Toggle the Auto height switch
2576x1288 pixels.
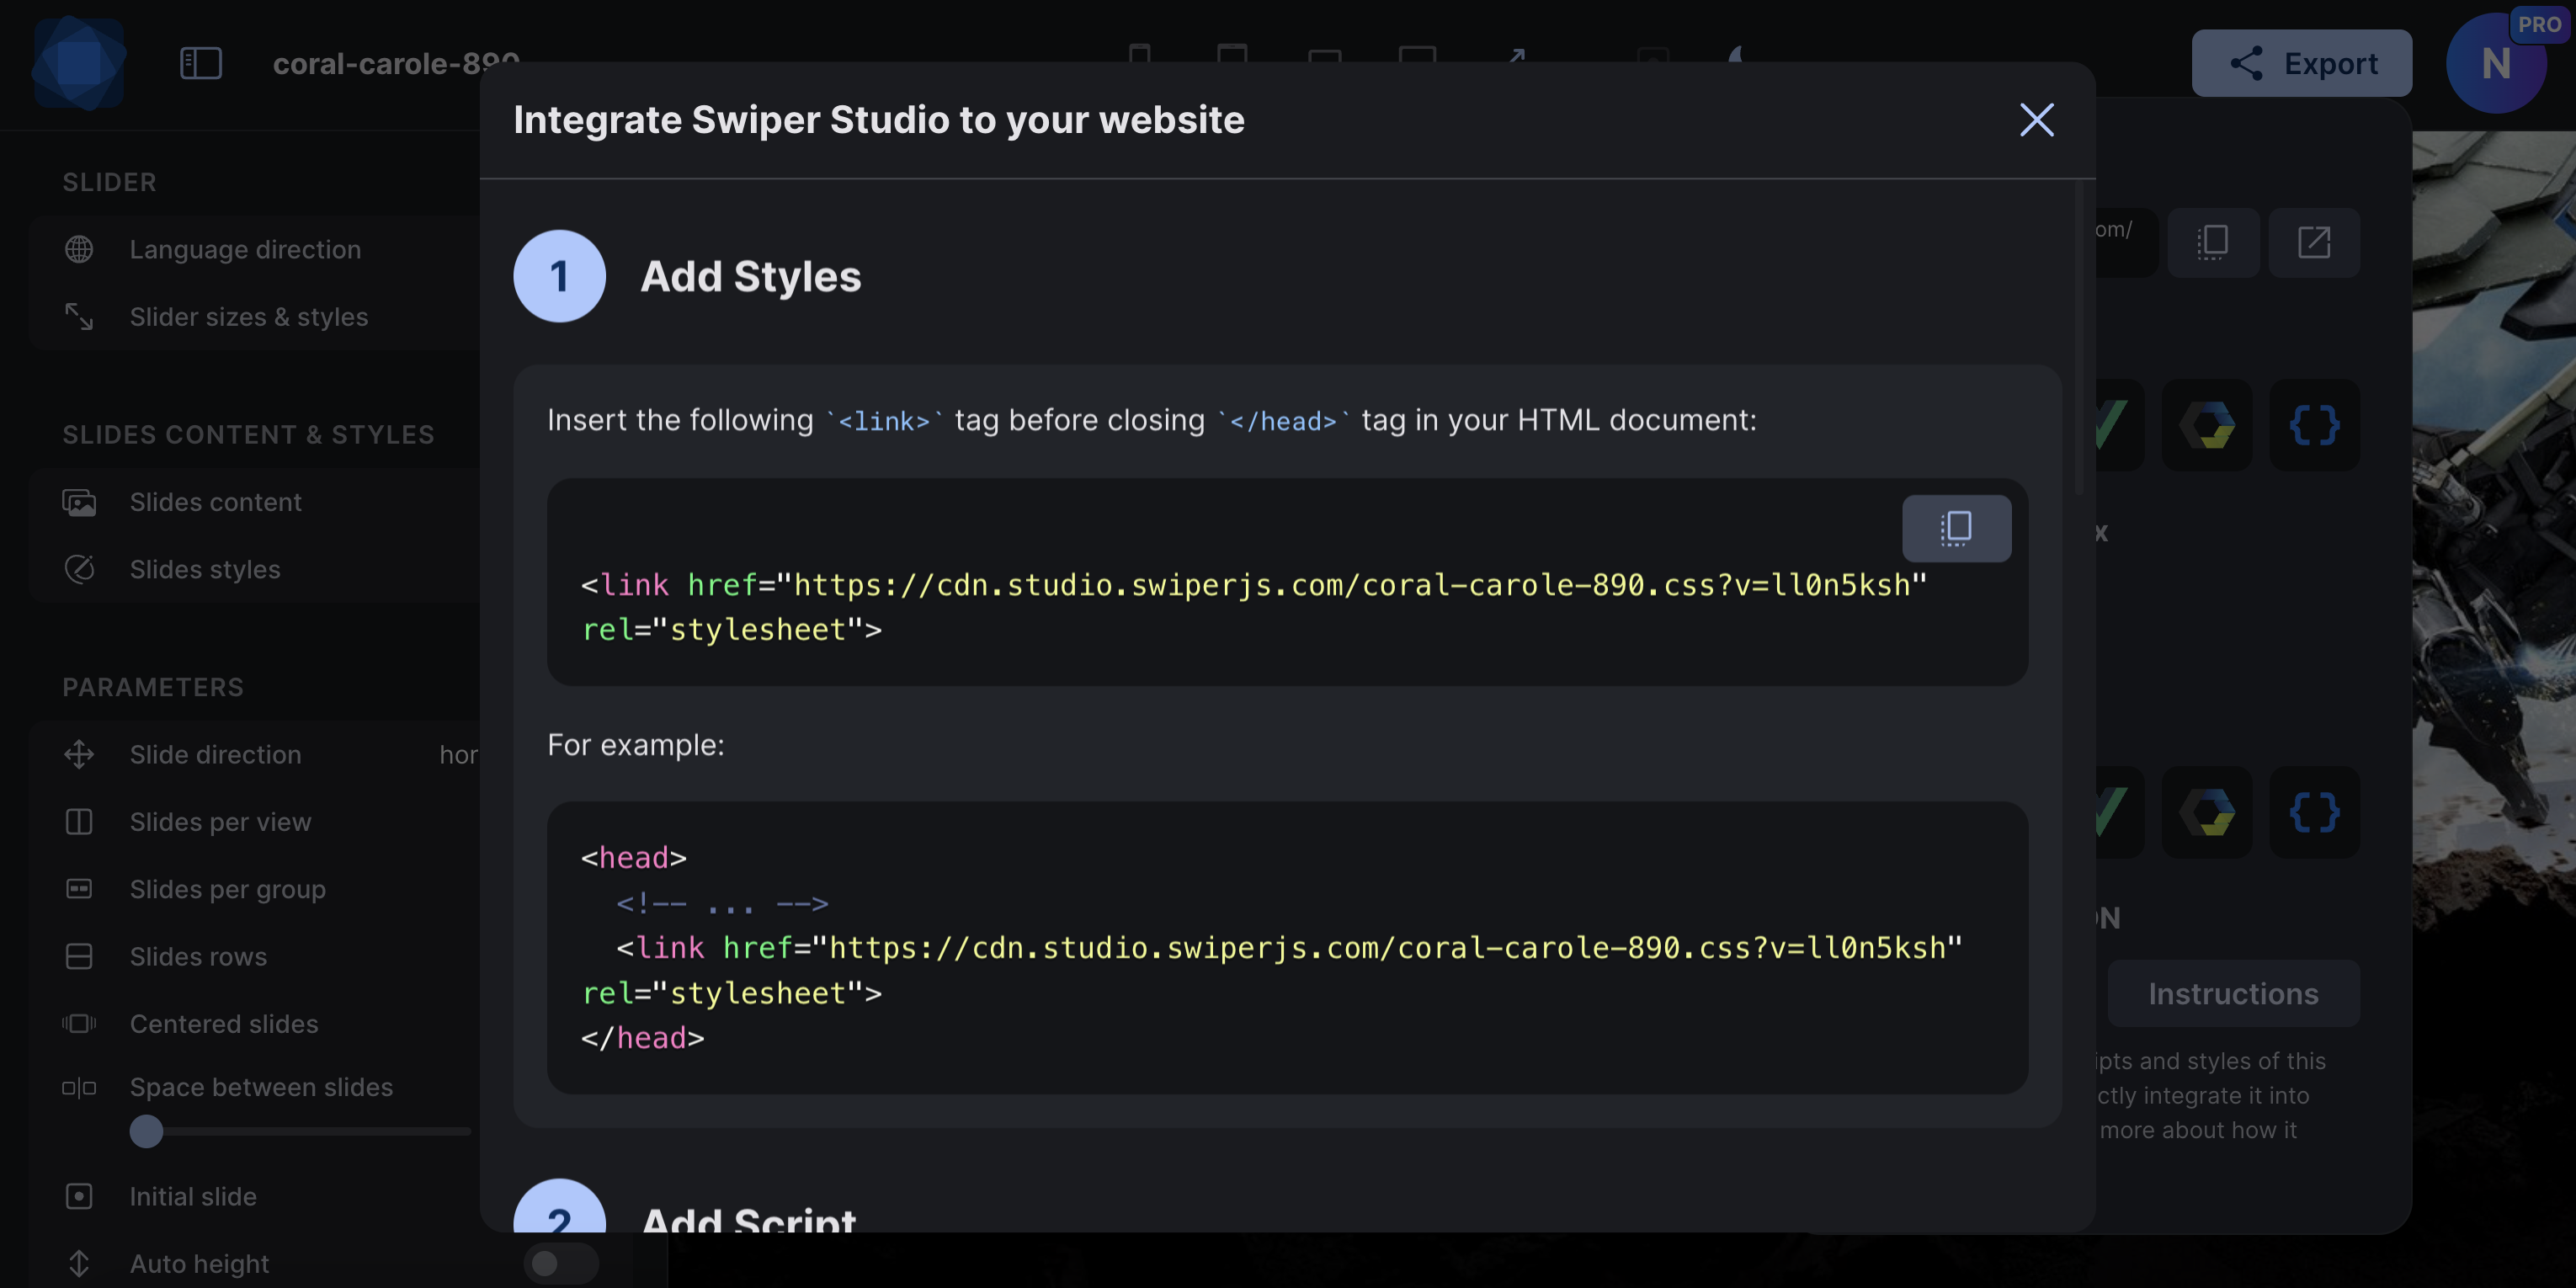[560, 1263]
